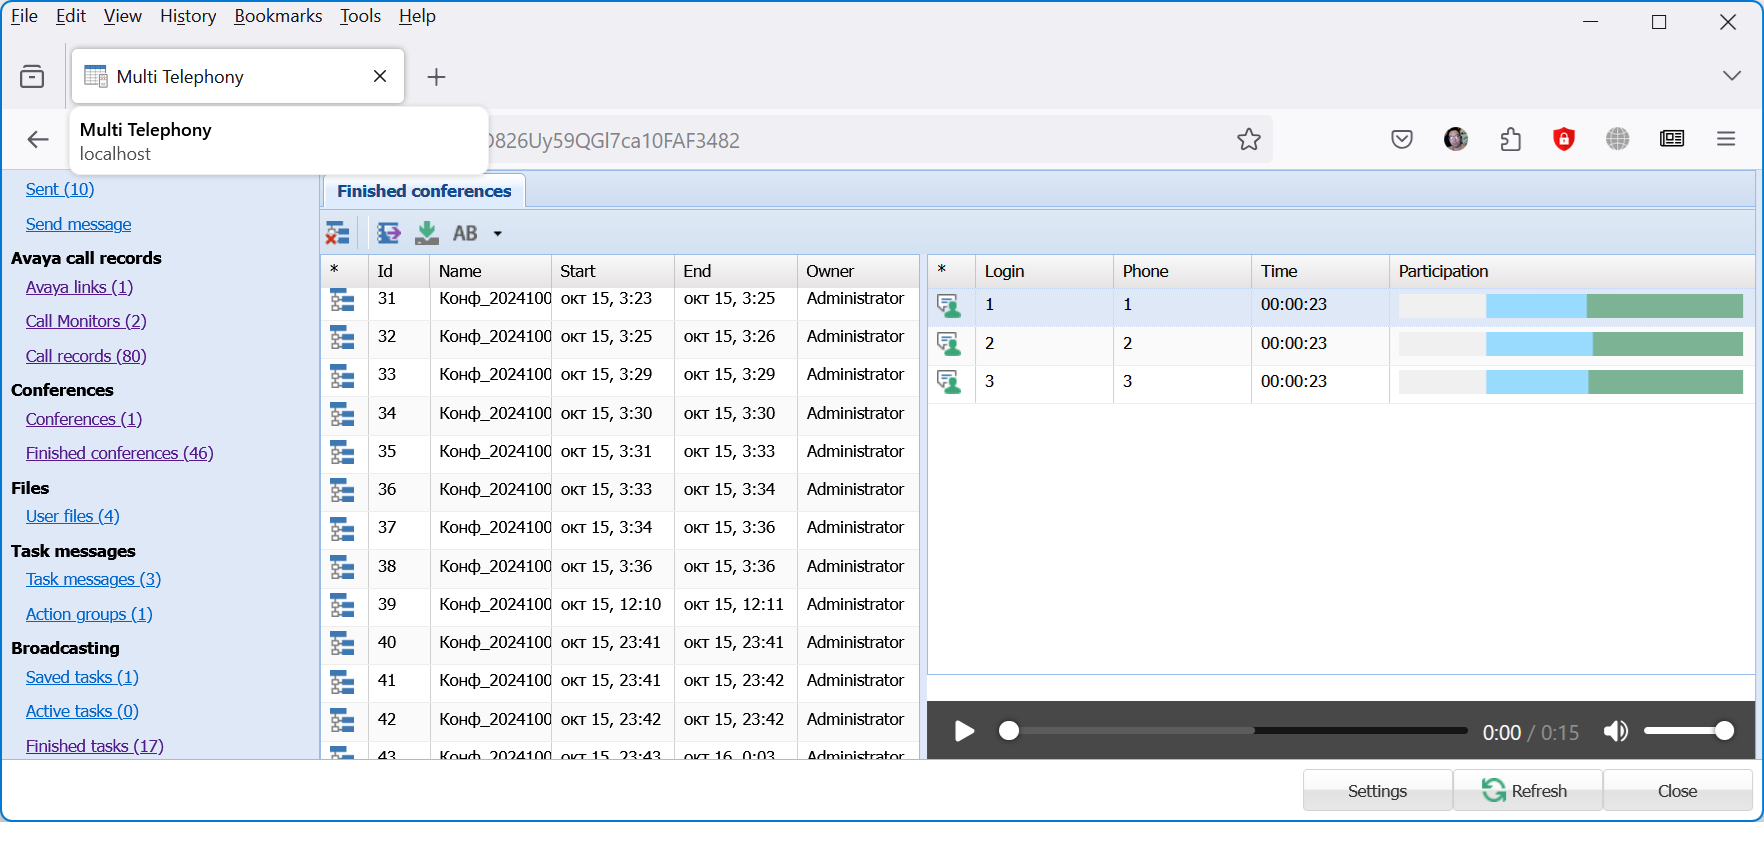Click the audio playback seek bar
The width and height of the screenshot is (1764, 864).
click(x=1238, y=731)
